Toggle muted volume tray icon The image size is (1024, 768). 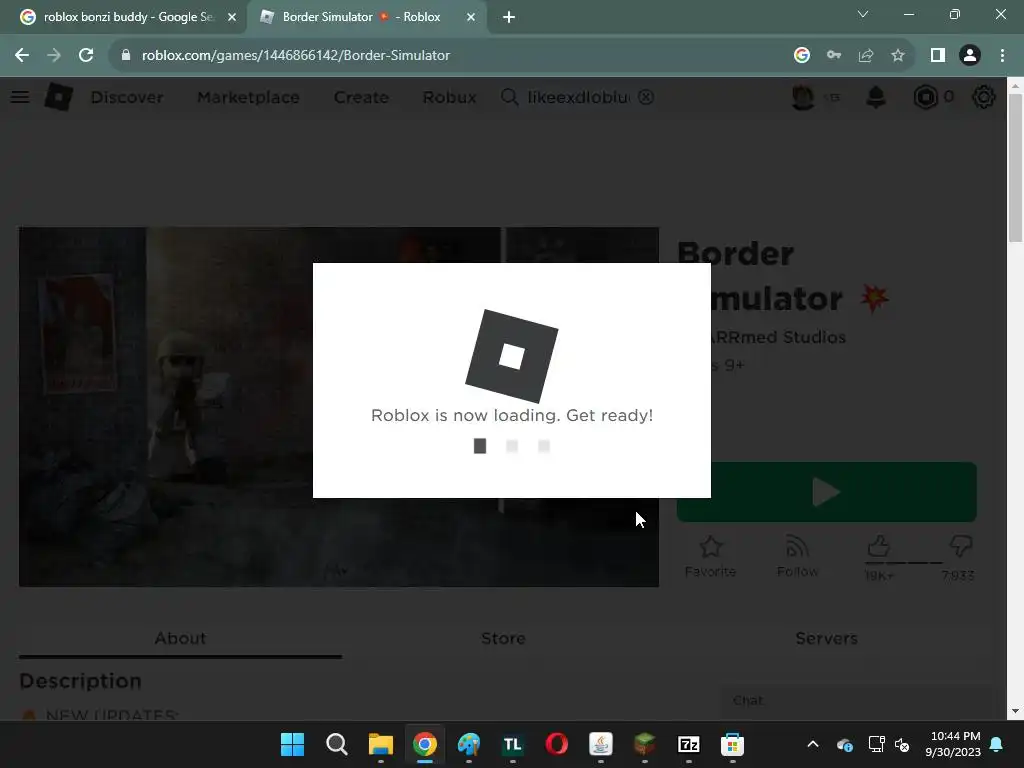902,744
